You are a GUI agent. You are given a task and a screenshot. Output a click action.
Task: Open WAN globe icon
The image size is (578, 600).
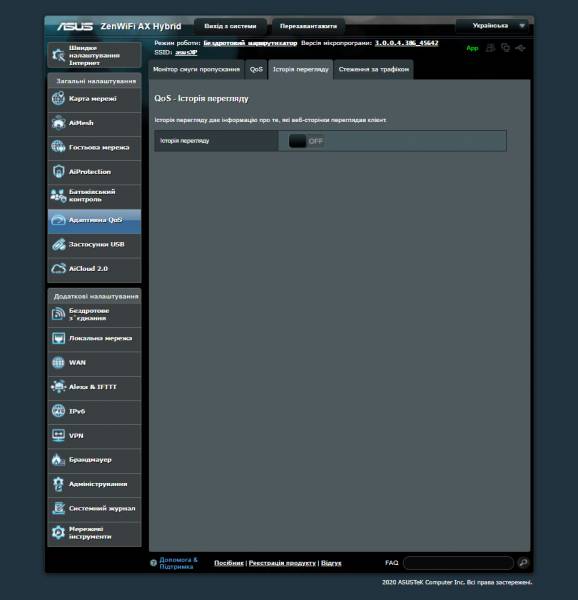coord(58,362)
